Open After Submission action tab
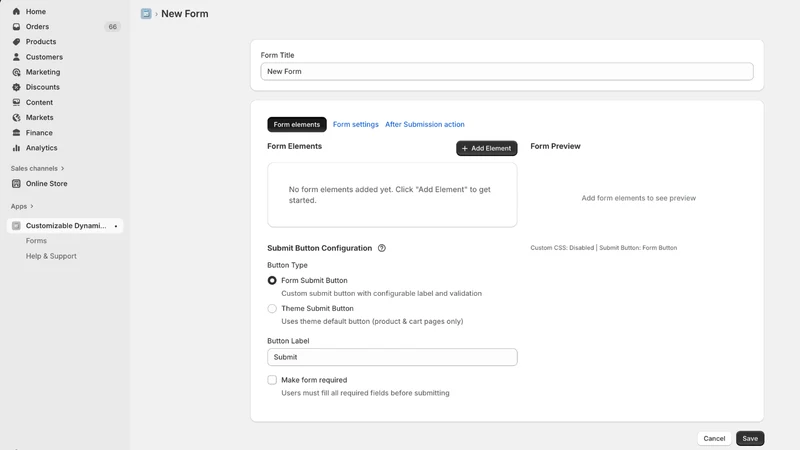Viewport: 800px width, 450px height. click(424, 124)
